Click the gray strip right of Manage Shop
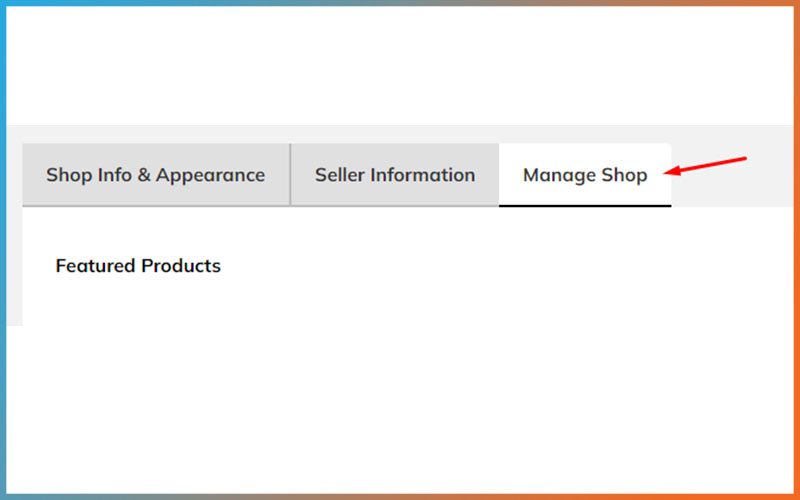Image resolution: width=800 pixels, height=500 pixels. tap(732, 189)
